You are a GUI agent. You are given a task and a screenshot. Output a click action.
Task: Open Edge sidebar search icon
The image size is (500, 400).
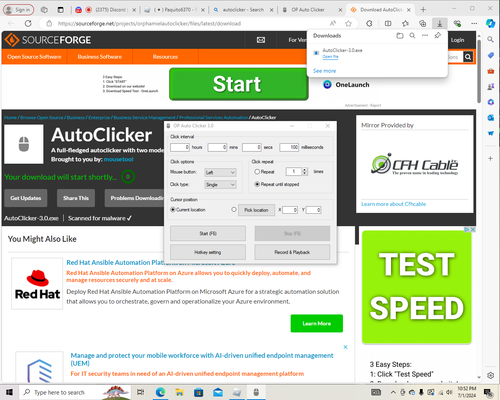pyautogui.click(x=490, y=39)
